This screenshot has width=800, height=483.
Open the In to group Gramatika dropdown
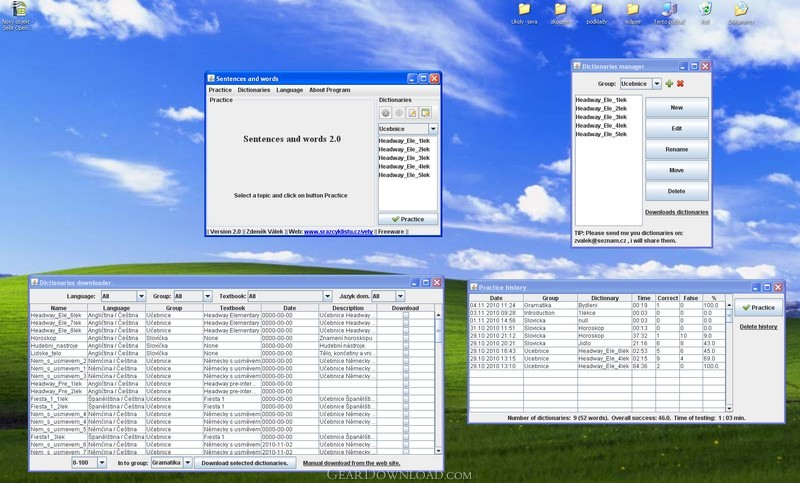click(187, 463)
